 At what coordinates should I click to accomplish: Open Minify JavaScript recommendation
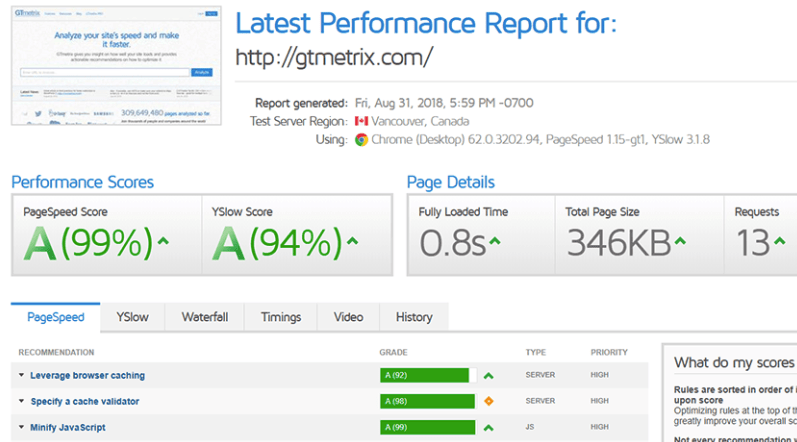tap(68, 427)
